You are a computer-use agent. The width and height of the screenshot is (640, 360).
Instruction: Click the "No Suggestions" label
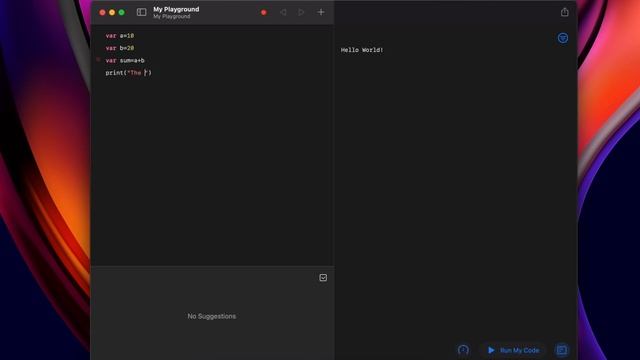[x=211, y=316]
